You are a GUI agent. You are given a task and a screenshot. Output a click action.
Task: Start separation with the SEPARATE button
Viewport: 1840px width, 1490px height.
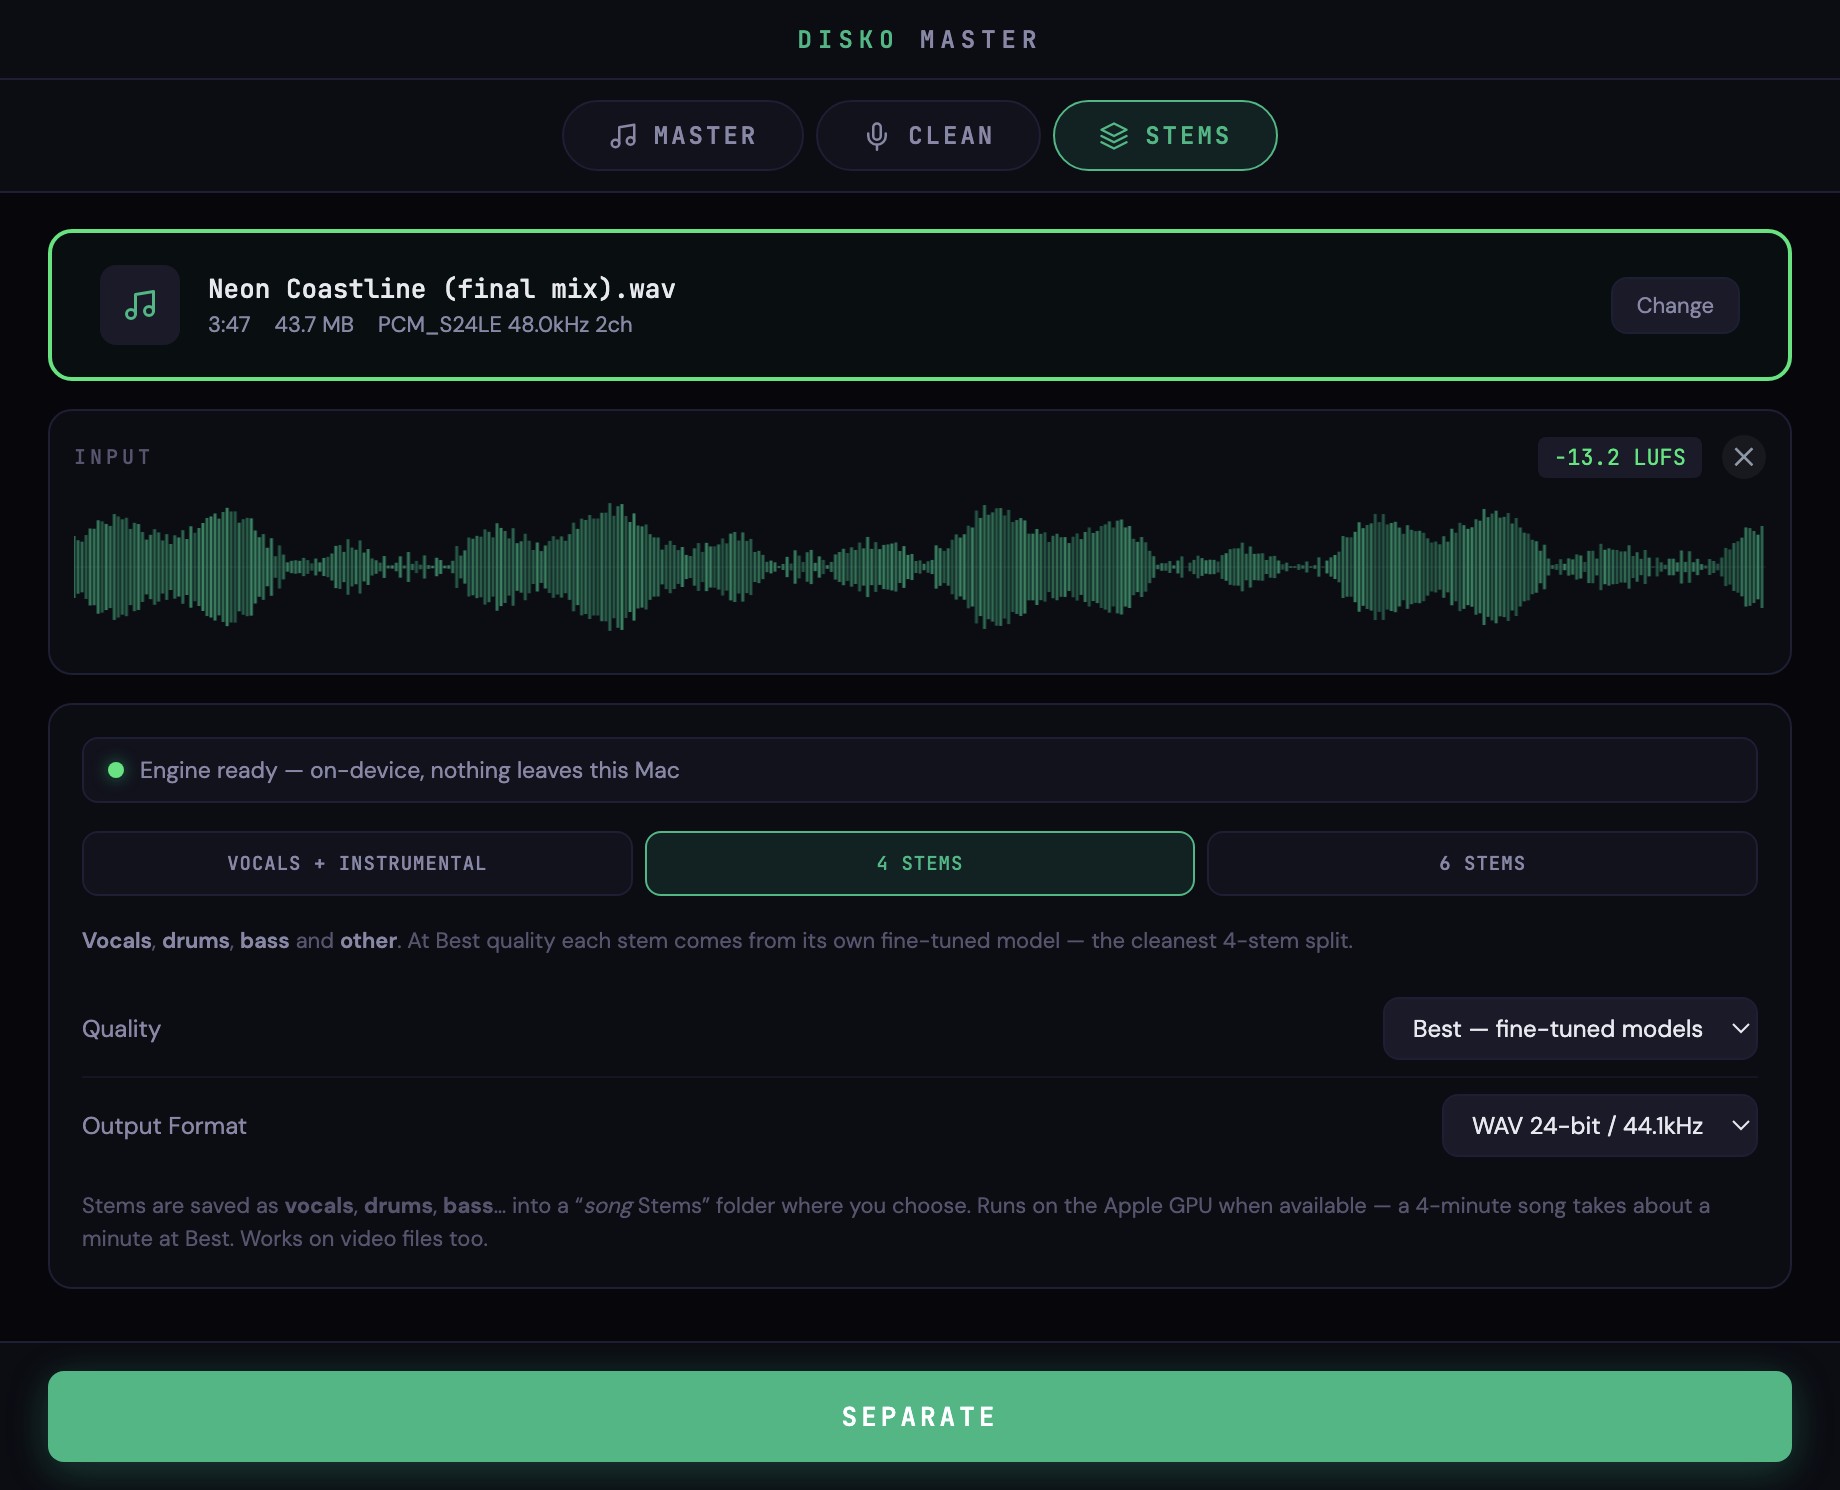click(x=920, y=1416)
